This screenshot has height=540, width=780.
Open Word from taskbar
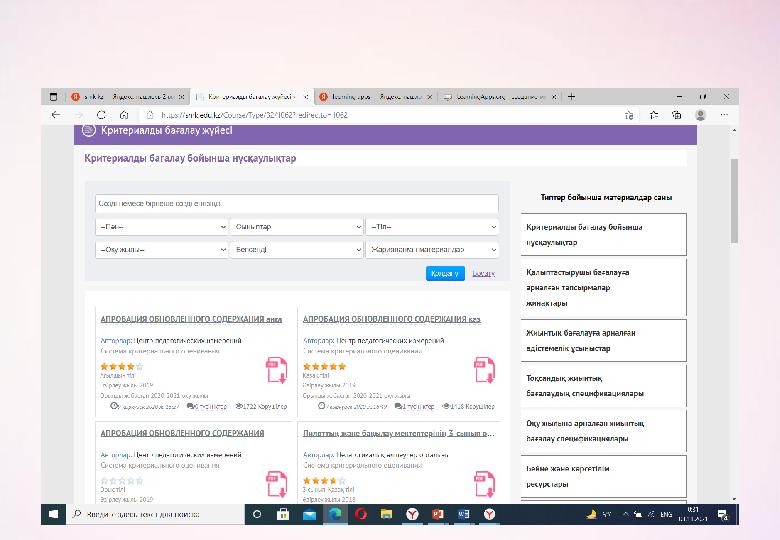coord(464,514)
